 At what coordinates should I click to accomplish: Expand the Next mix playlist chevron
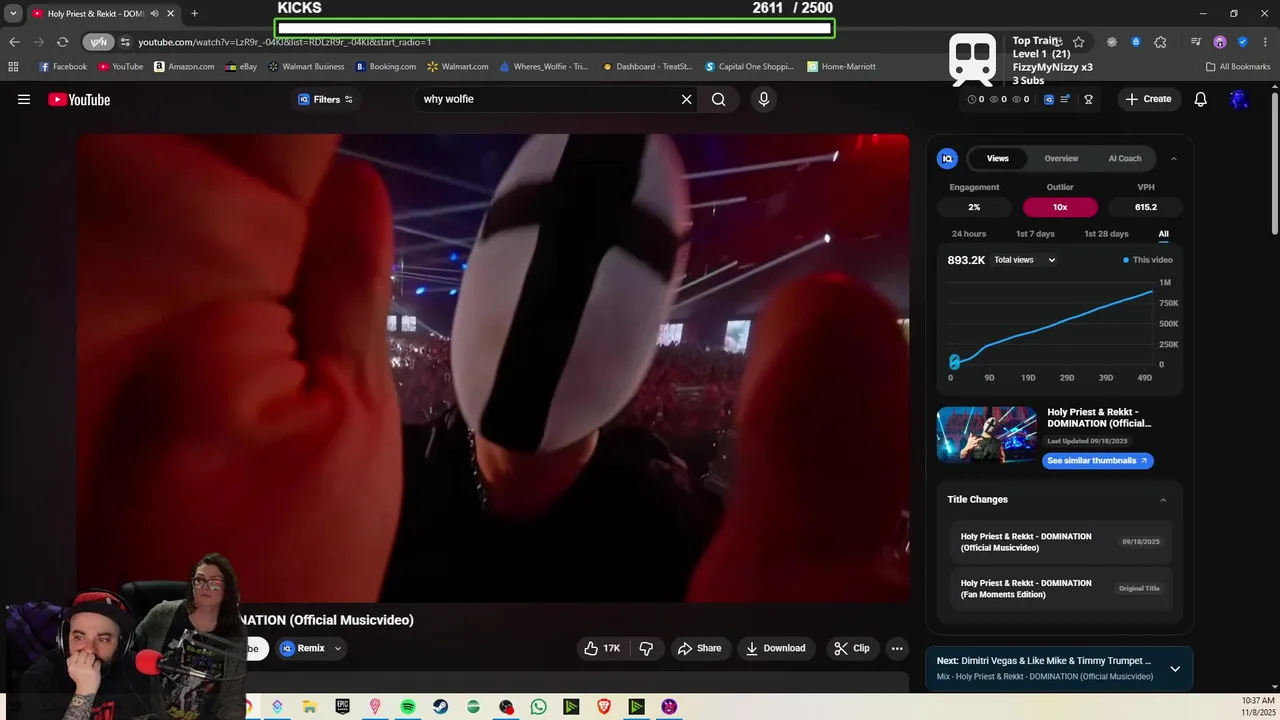tap(1175, 669)
